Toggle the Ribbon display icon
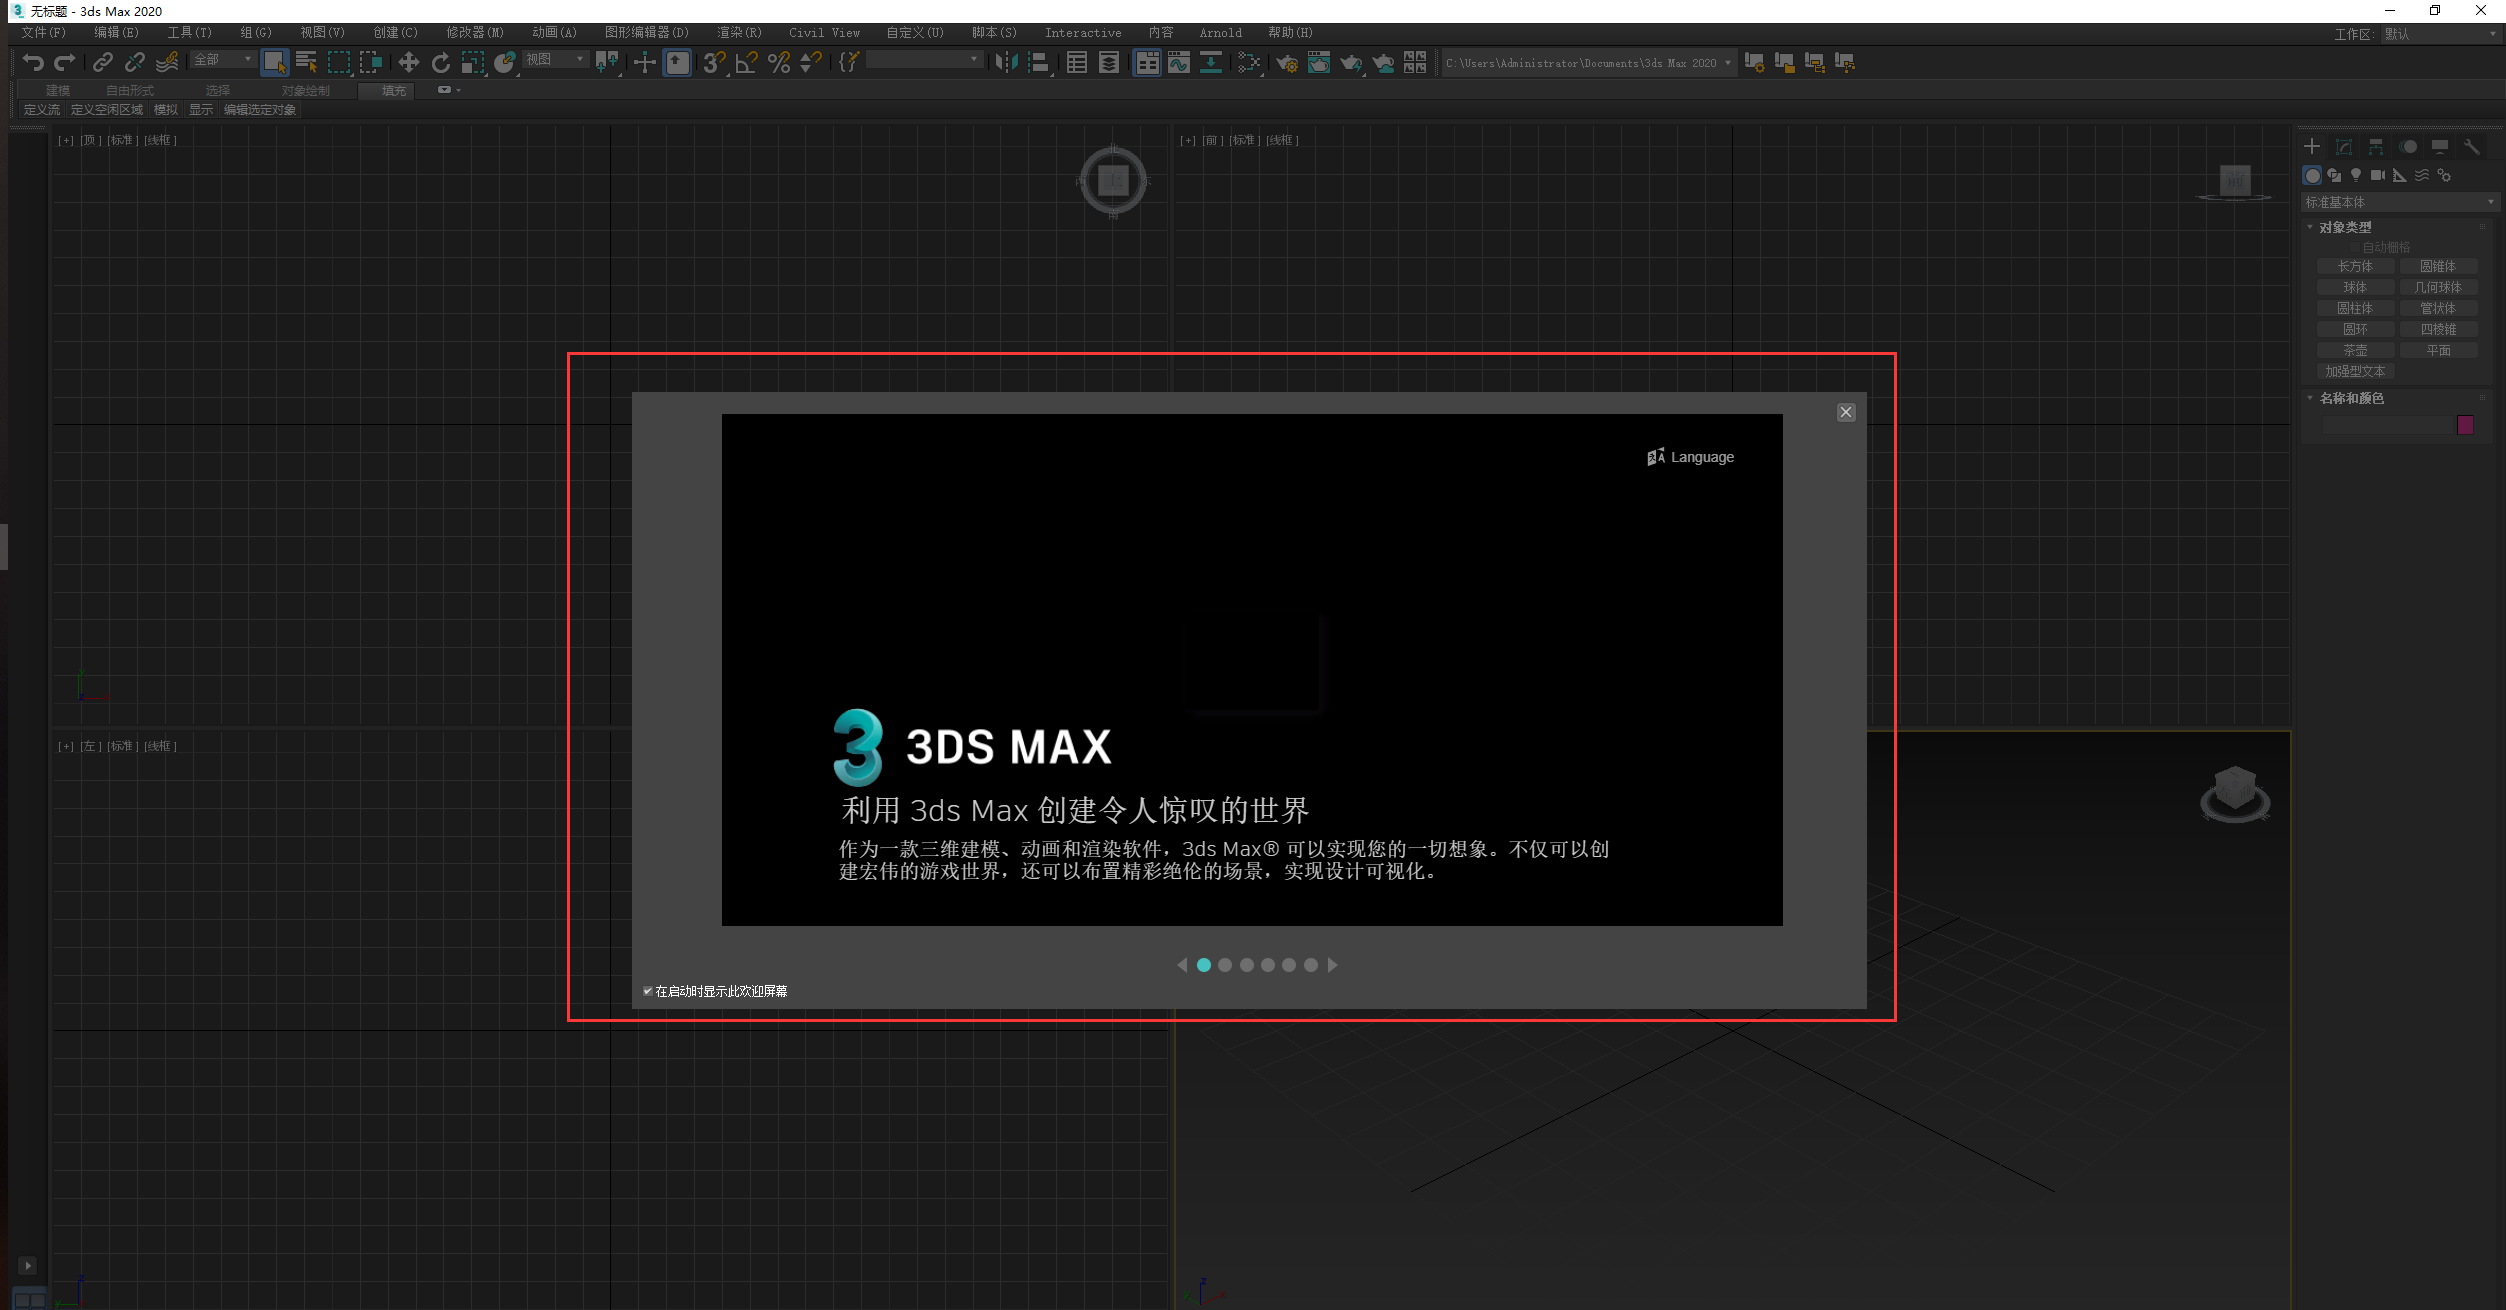 tap(1147, 62)
